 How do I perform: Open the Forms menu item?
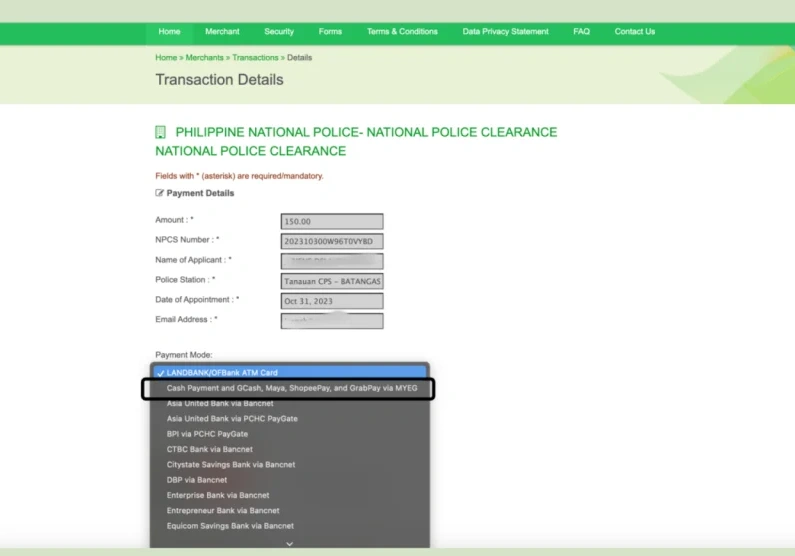330,31
